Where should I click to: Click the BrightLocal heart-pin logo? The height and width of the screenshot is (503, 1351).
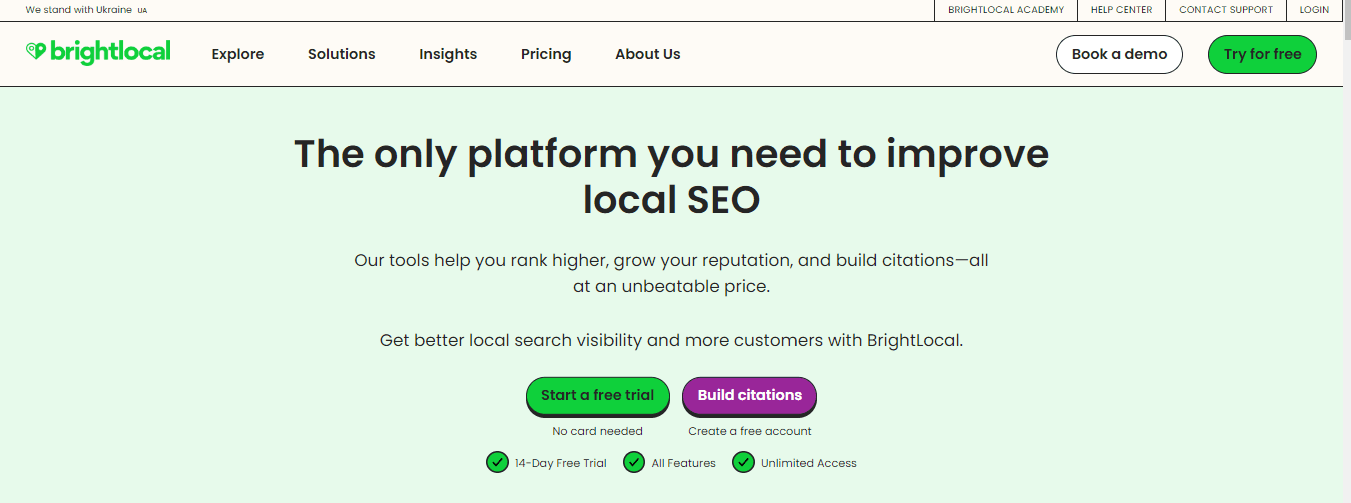pos(36,51)
